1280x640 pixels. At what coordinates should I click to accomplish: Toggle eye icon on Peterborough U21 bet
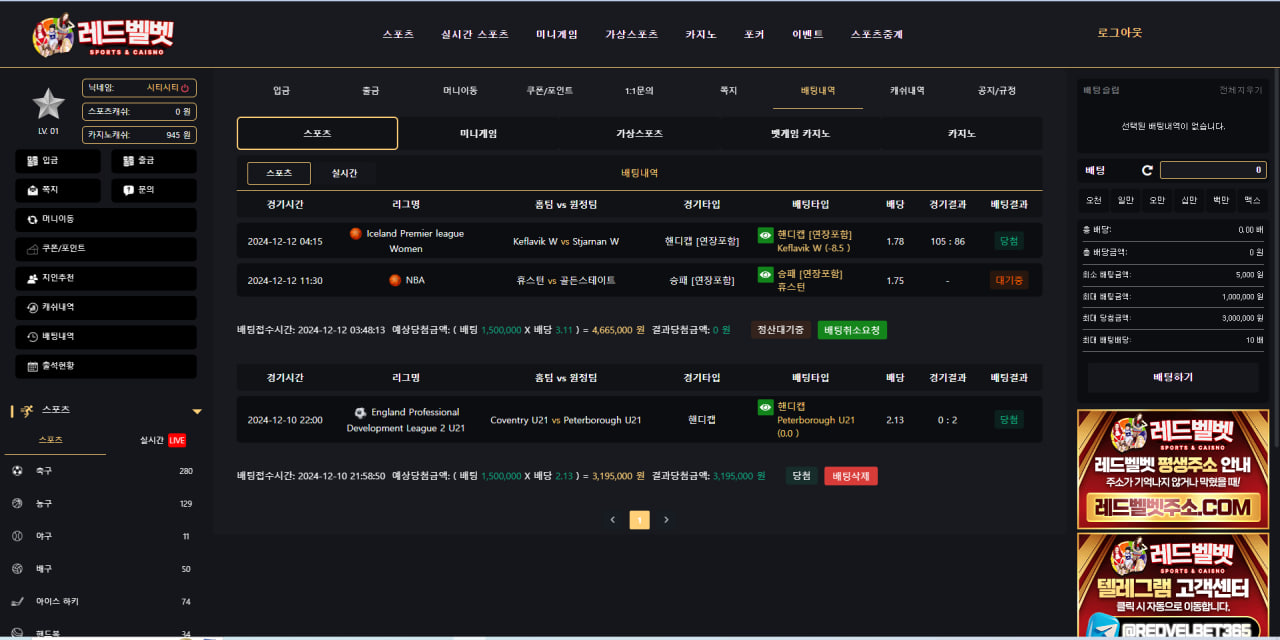coord(765,407)
